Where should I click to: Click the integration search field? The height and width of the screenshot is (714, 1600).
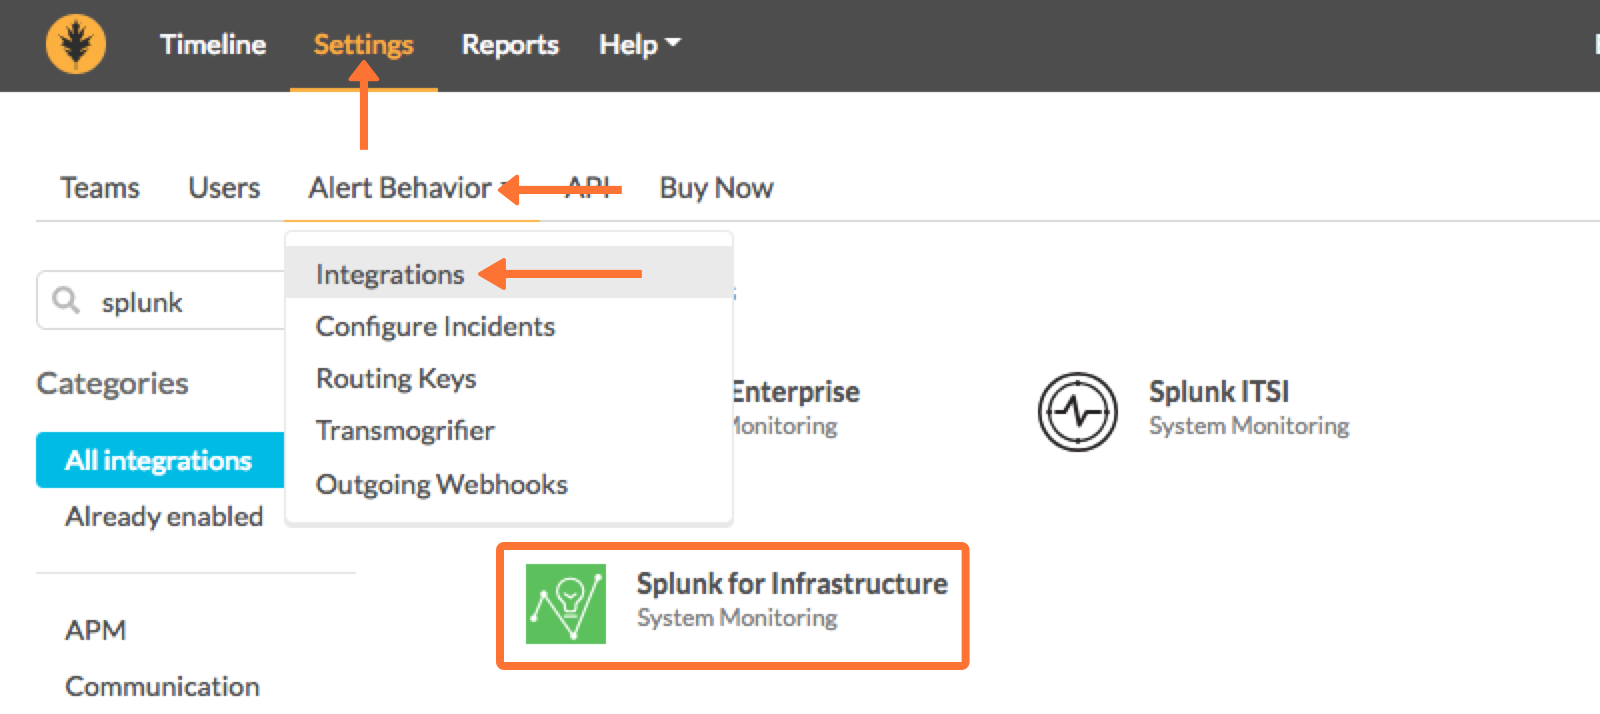162,300
